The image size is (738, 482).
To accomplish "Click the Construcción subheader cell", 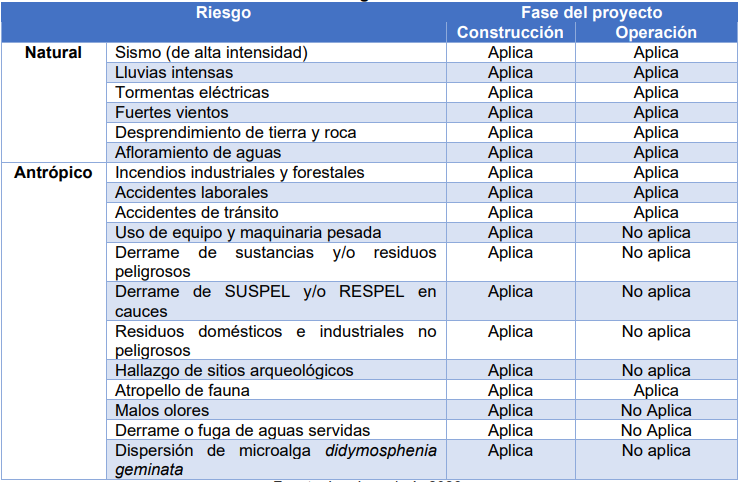I will pos(510,32).
